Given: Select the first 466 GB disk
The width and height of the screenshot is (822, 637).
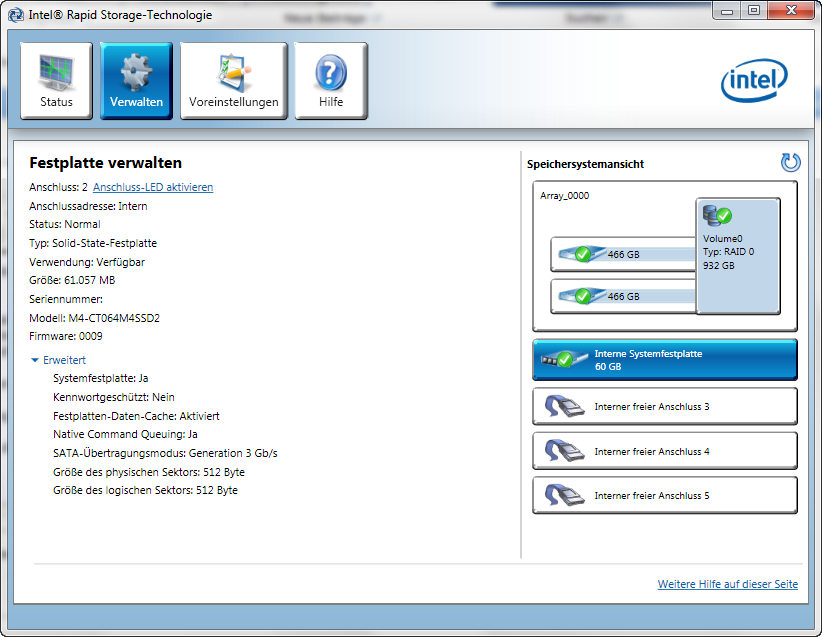Looking at the screenshot, I should click(x=623, y=254).
